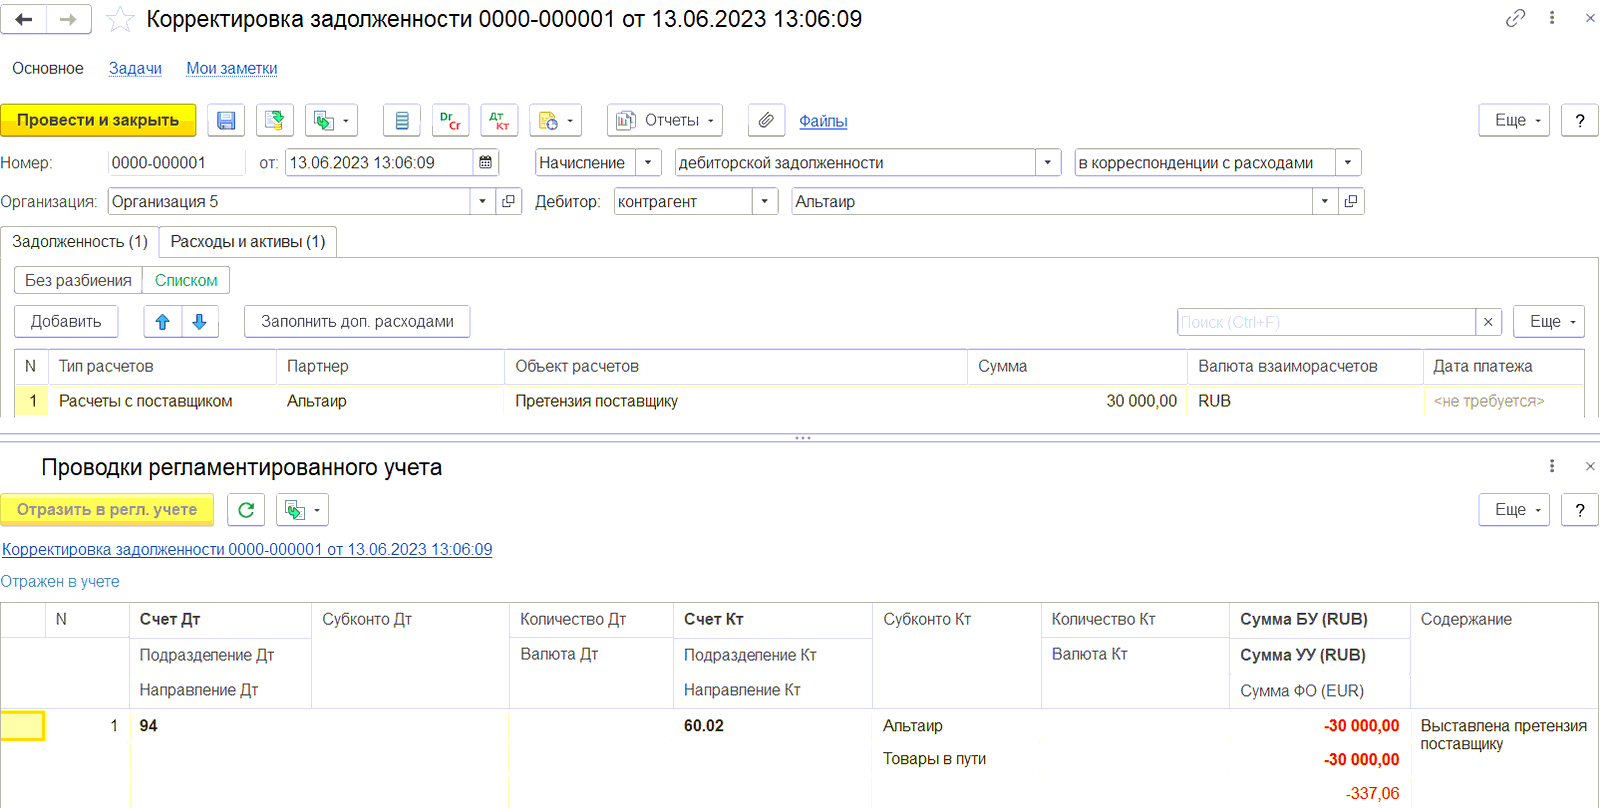
Task: Focus the Поиск (Ctrl+F) search box
Action: click(1326, 322)
